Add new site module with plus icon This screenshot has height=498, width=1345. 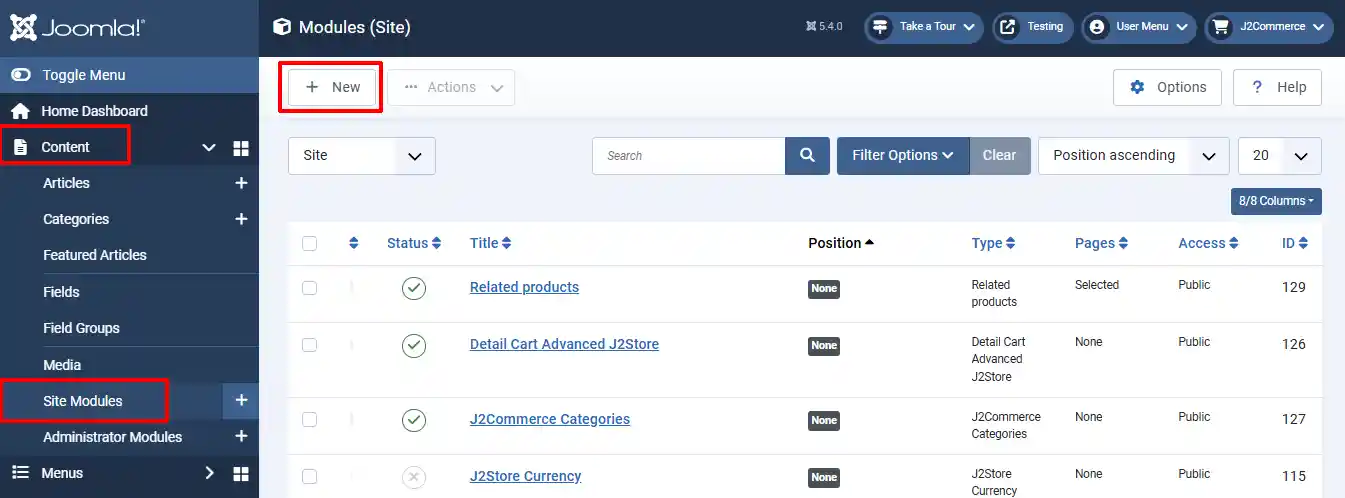[x=241, y=400]
